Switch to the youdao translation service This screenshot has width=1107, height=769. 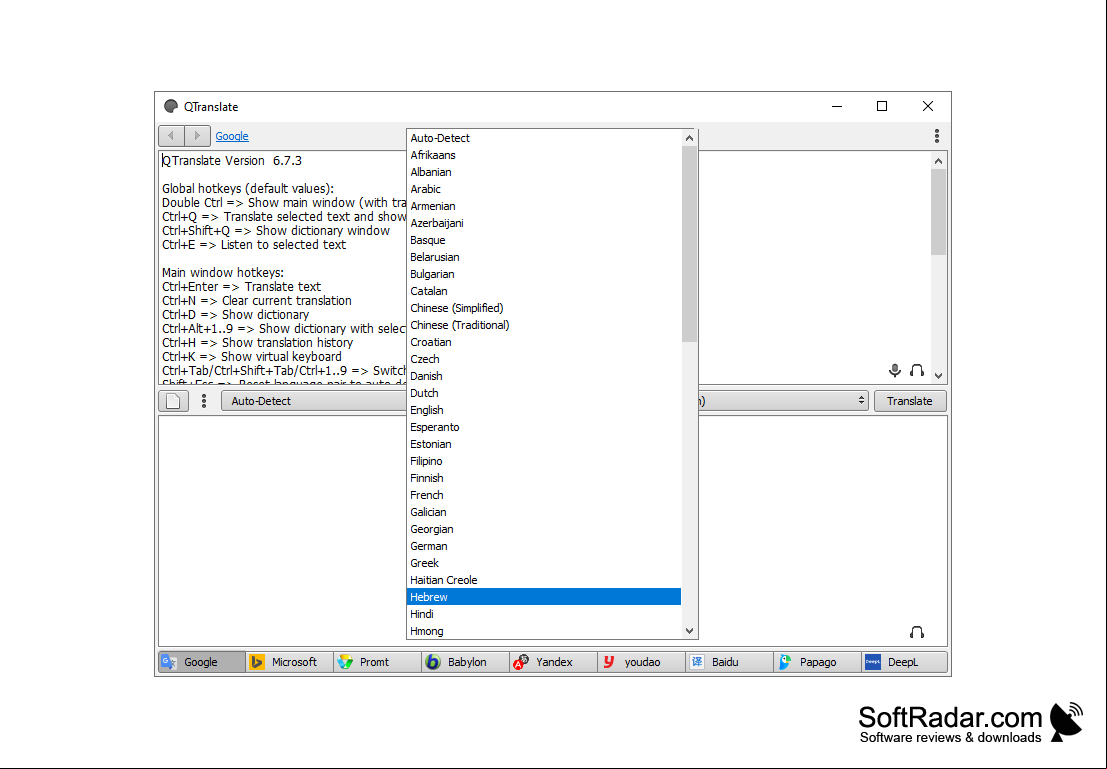(641, 662)
